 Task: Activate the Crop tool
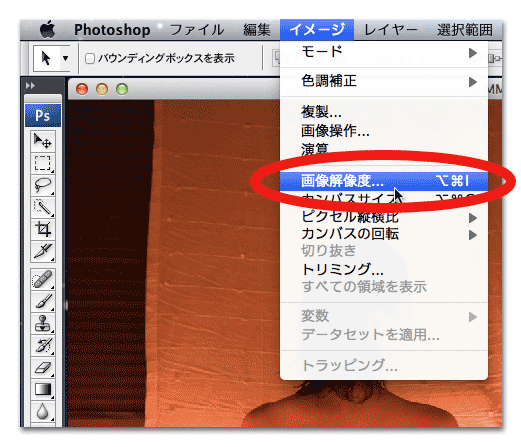pyautogui.click(x=43, y=229)
